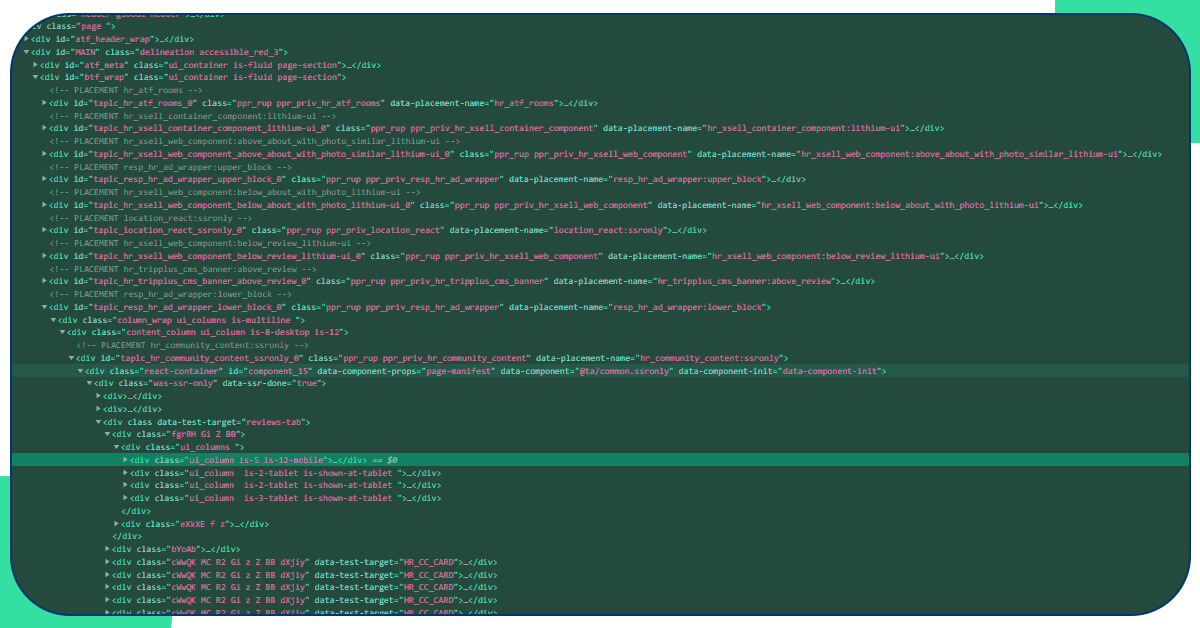Collapse the was-ssr-only div arrow

90,383
